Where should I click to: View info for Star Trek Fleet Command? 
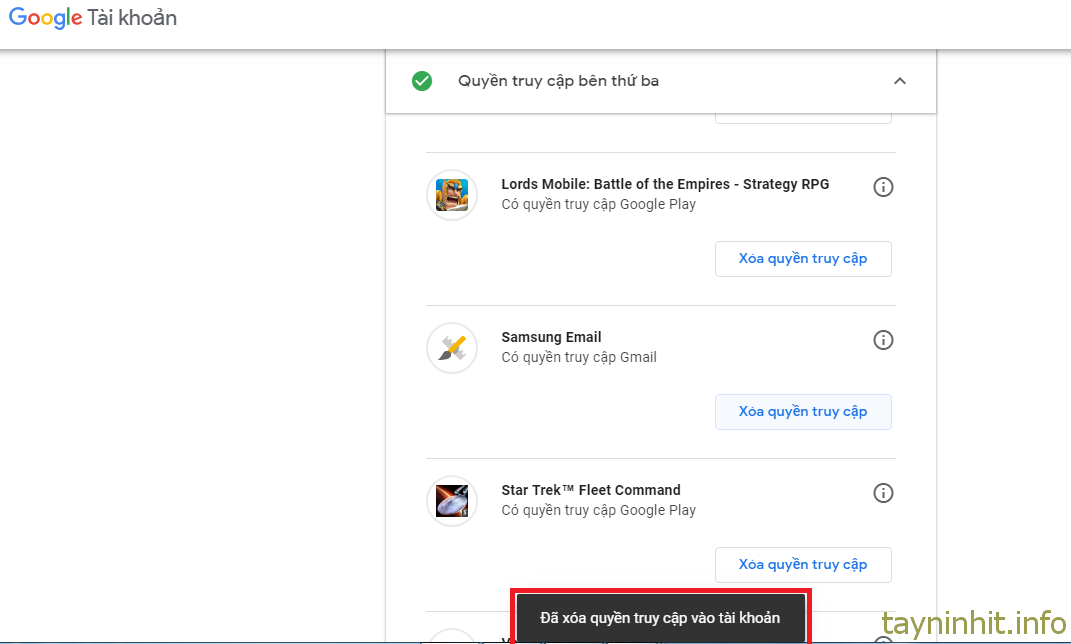click(883, 493)
